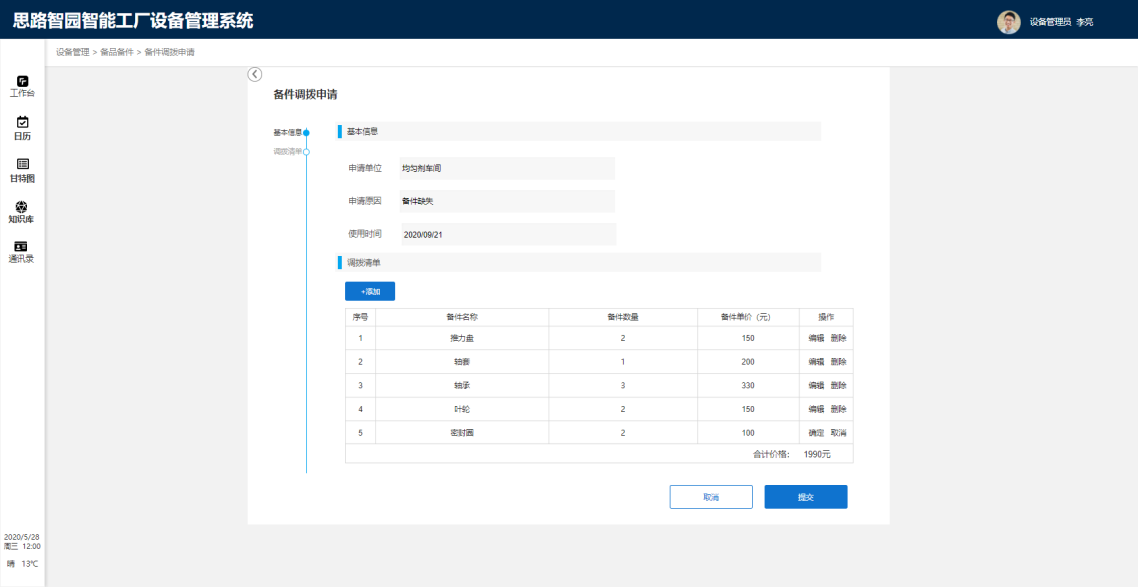
Task: Open the 通讯录 contacts icon
Action: click(x=22, y=247)
